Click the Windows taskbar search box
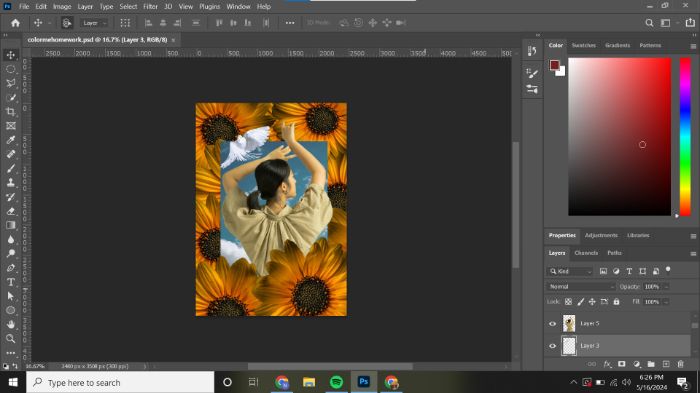 [121, 383]
